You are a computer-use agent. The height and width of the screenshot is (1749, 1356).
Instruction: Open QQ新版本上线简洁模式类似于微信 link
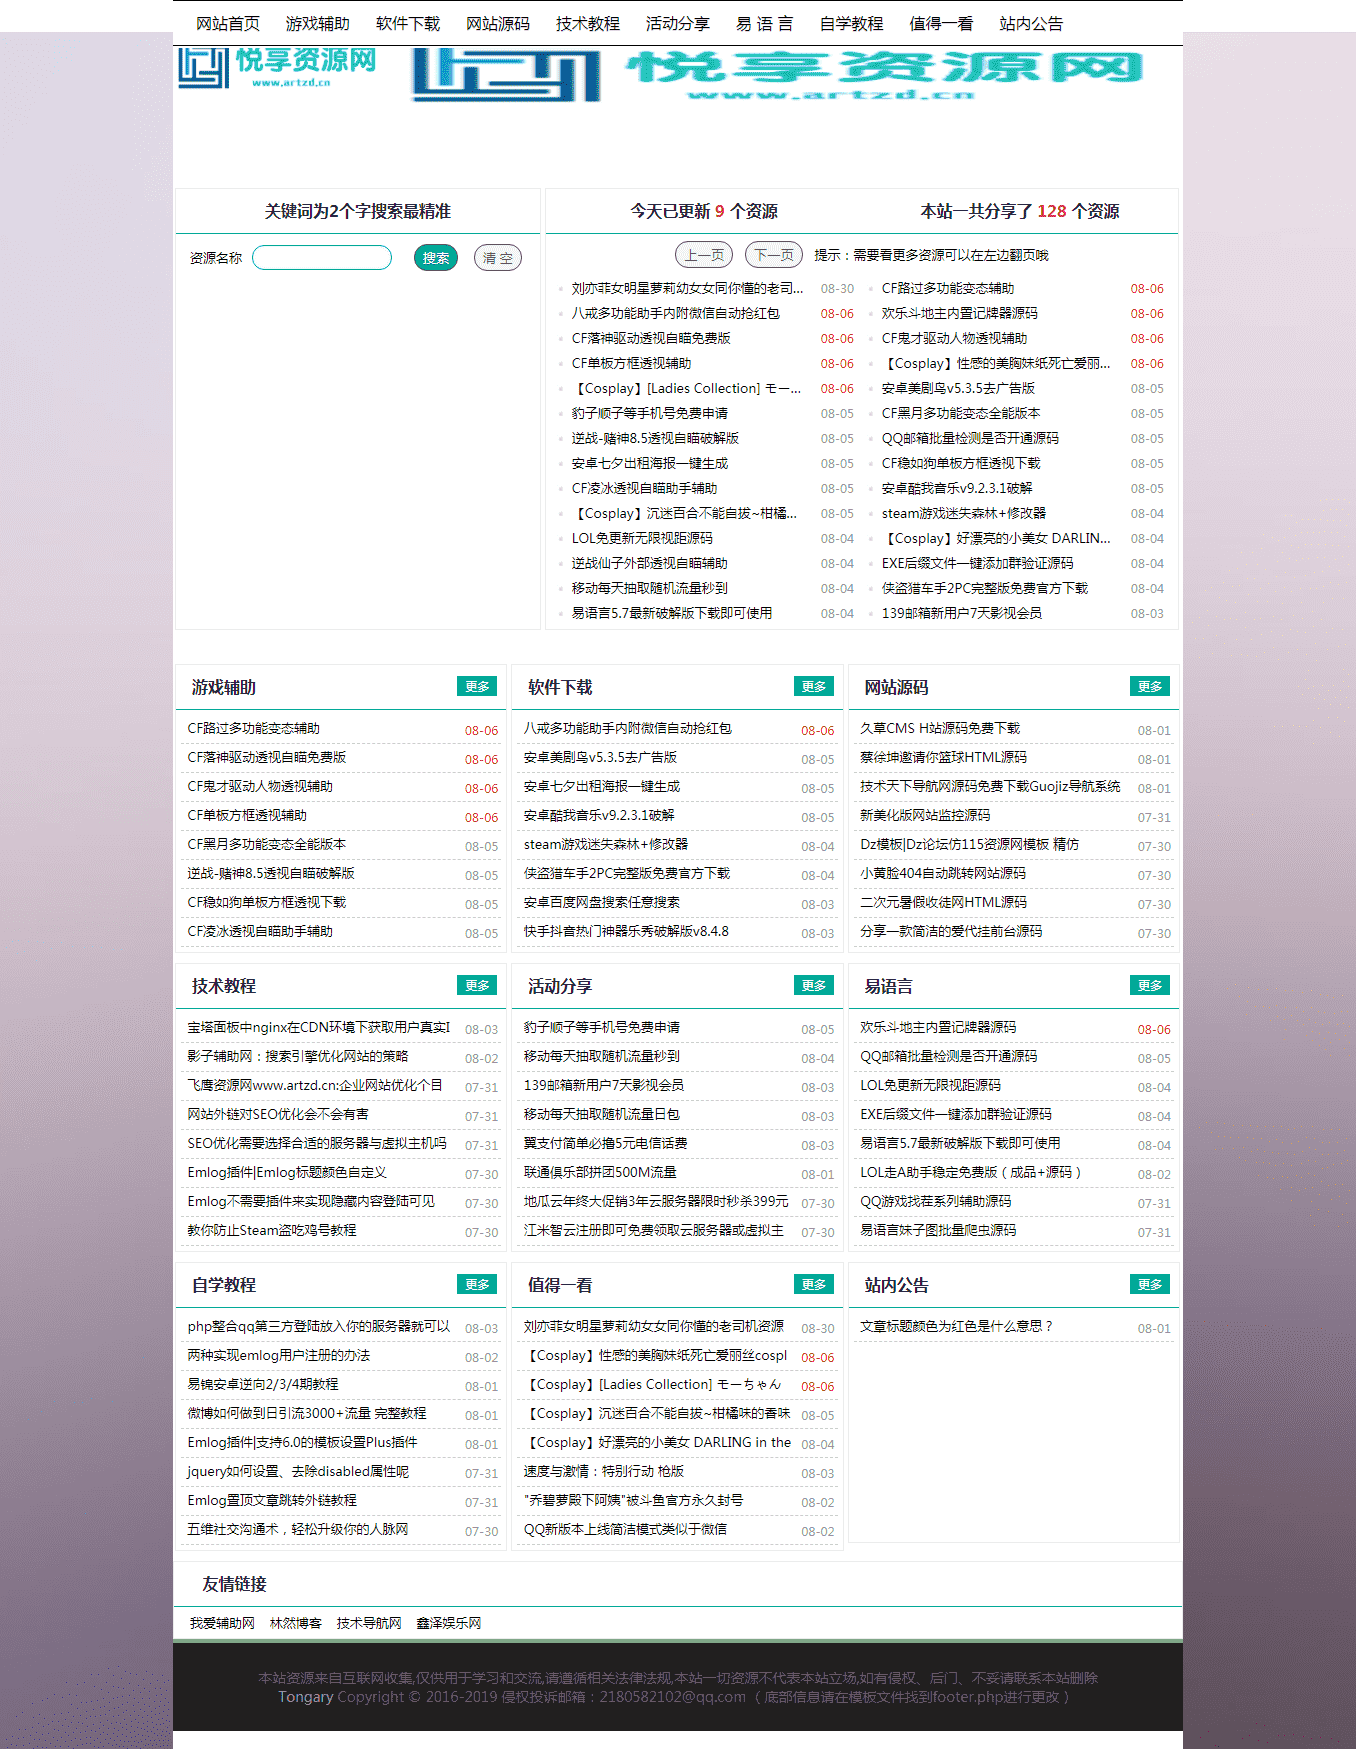pos(625,1529)
